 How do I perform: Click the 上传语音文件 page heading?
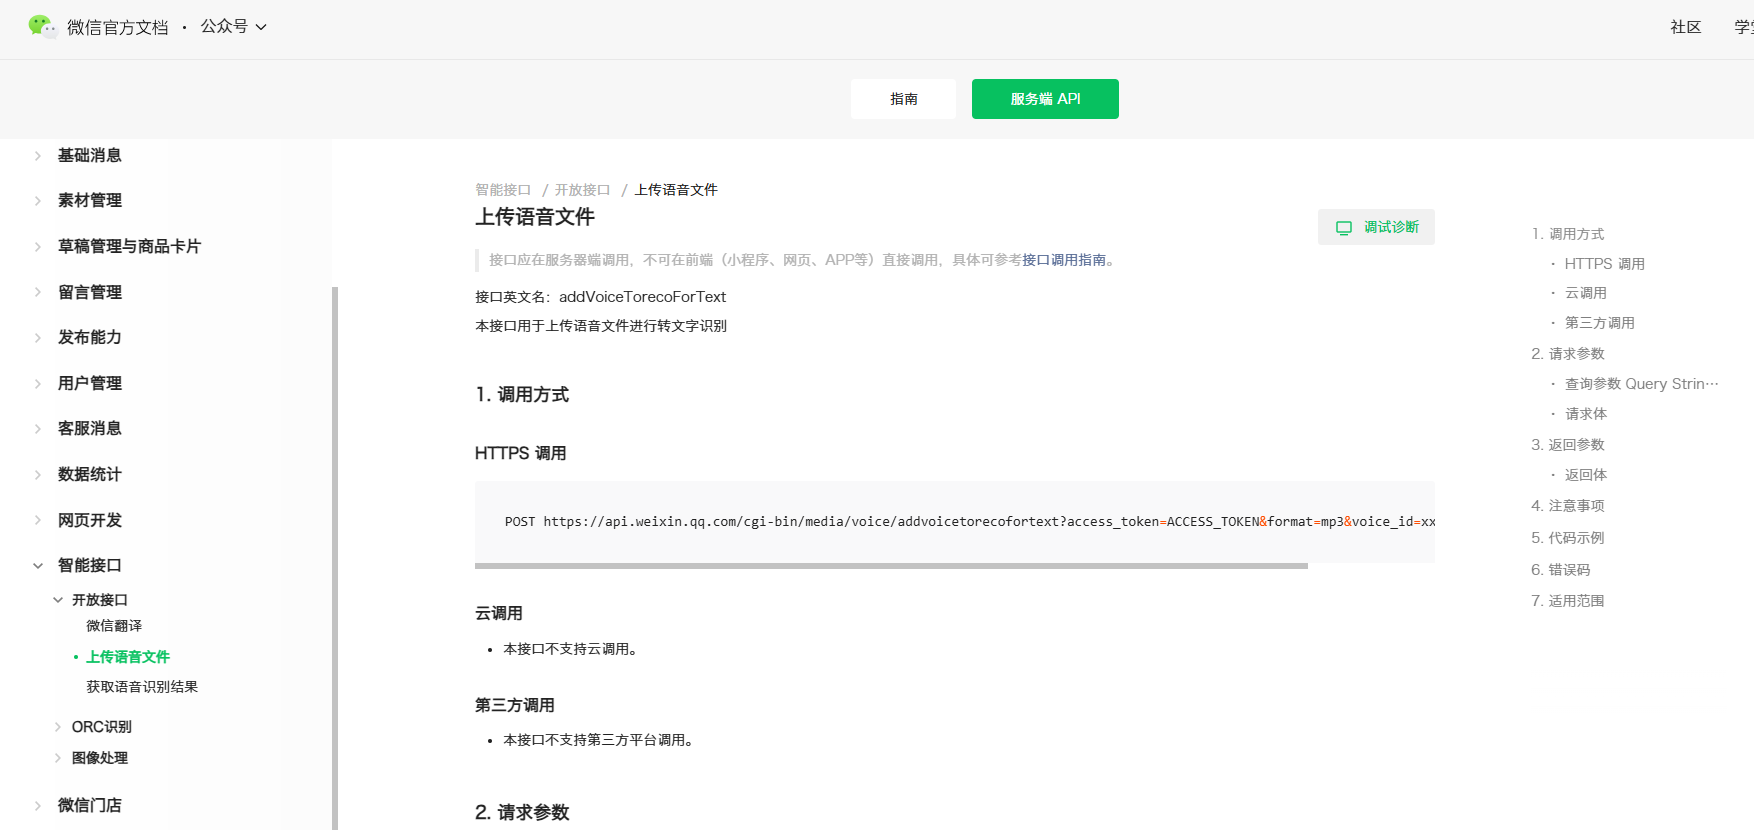[x=535, y=217]
